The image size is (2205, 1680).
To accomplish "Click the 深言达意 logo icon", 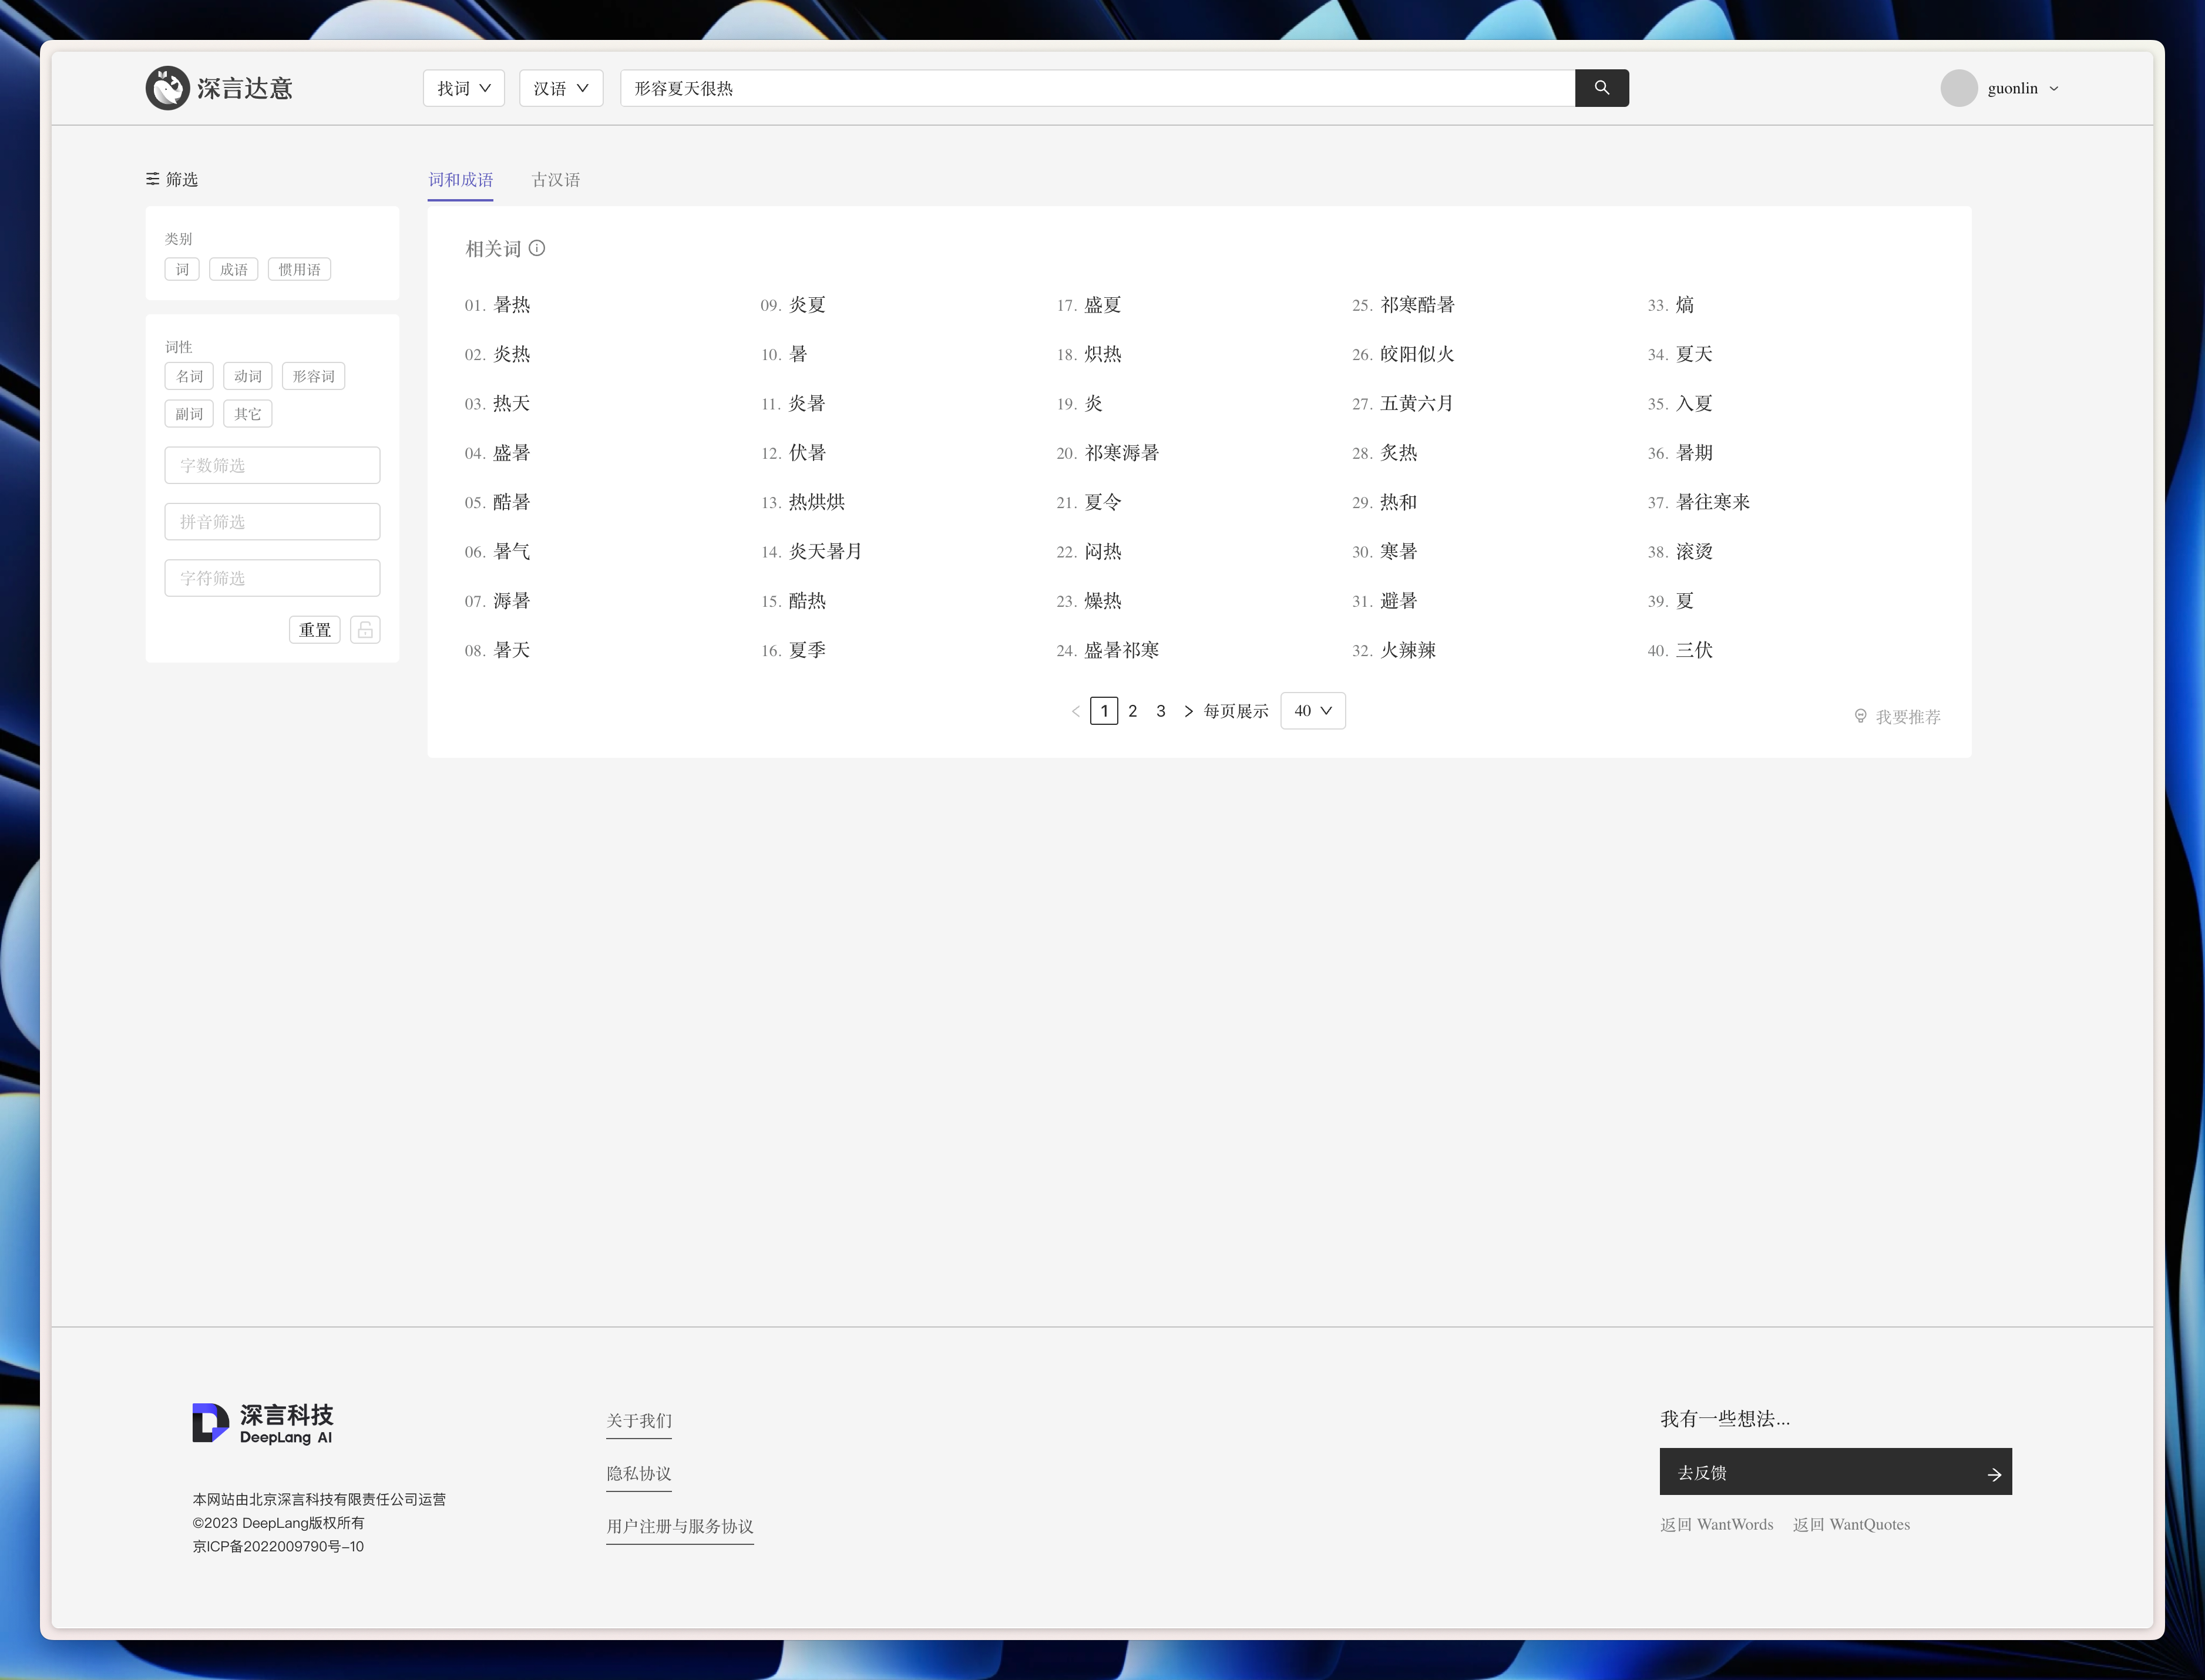I will pyautogui.click(x=167, y=88).
